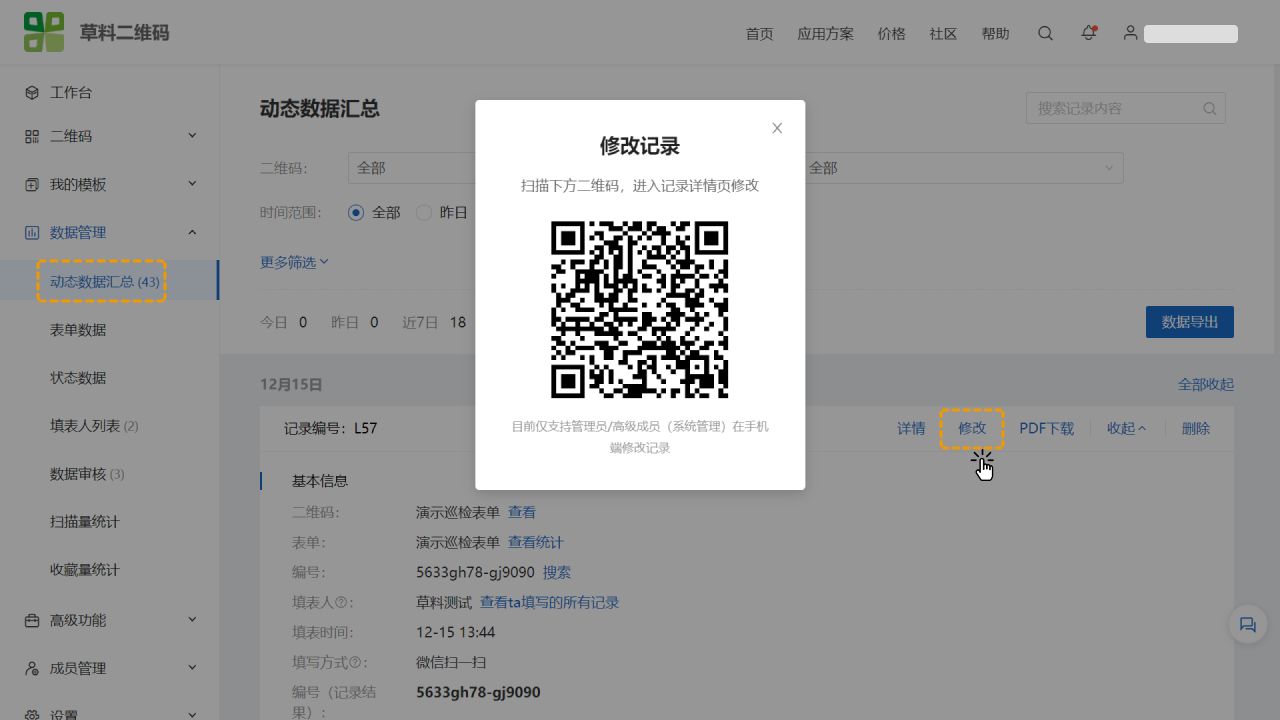Expand 更多筛选 options
This screenshot has width=1280, height=720.
294,262
